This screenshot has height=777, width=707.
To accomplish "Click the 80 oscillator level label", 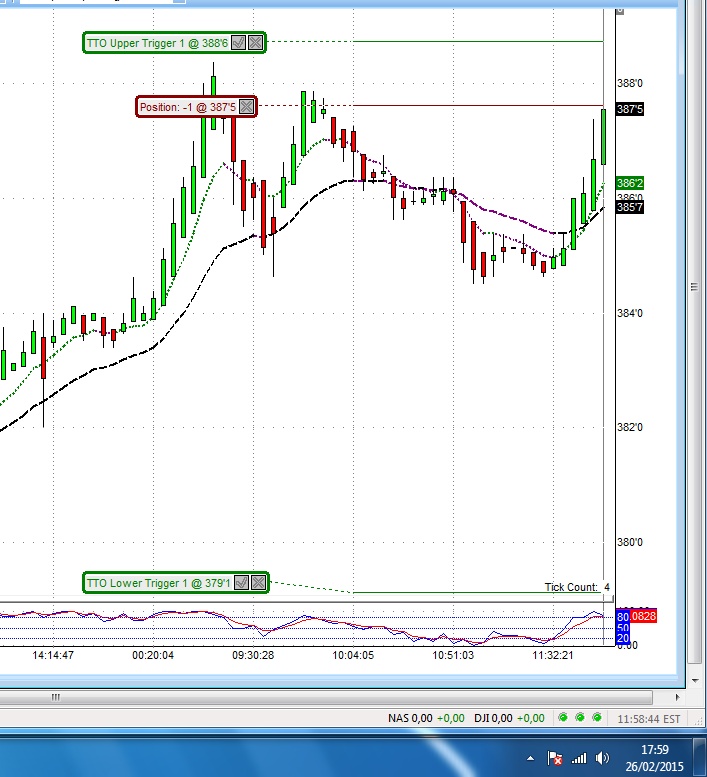I will pyautogui.click(x=623, y=617).
